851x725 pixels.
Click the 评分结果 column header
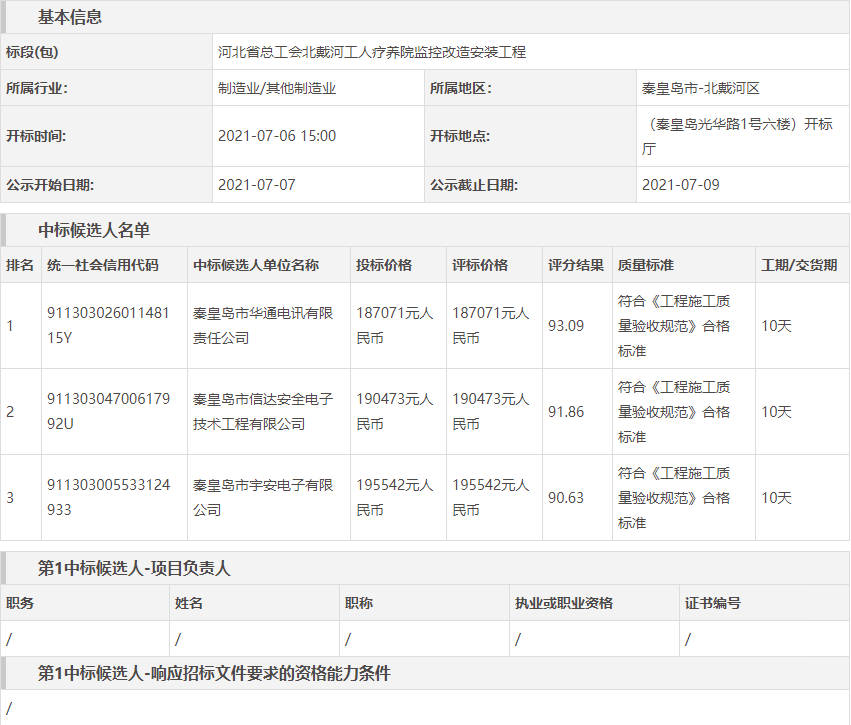576,266
